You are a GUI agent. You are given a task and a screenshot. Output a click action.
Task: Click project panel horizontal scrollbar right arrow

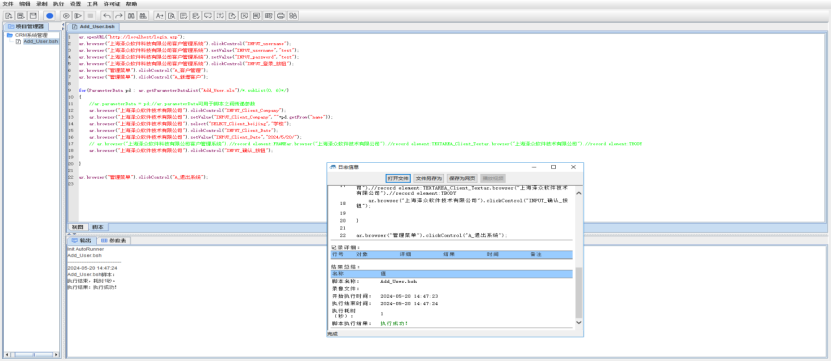pyautogui.click(x=55, y=355)
